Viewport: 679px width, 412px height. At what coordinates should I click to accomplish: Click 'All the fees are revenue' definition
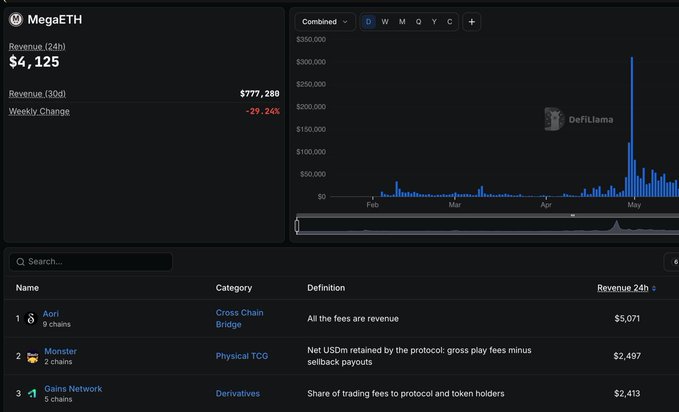[353, 318]
